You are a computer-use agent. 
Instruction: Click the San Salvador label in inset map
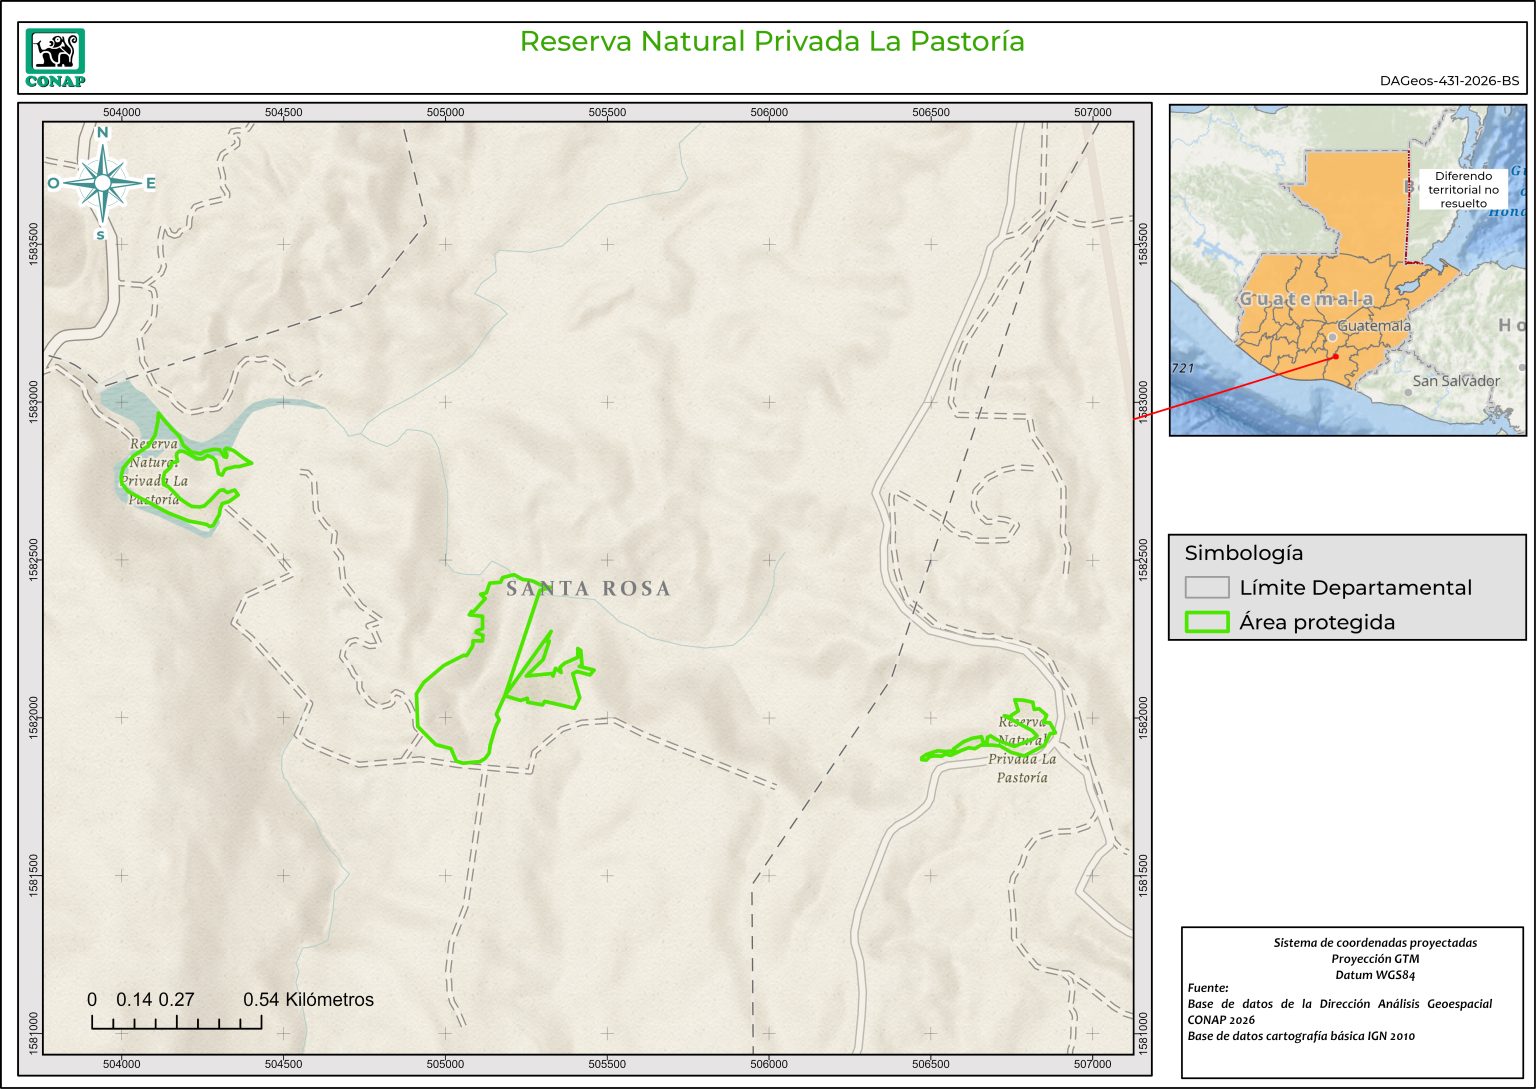[1455, 381]
